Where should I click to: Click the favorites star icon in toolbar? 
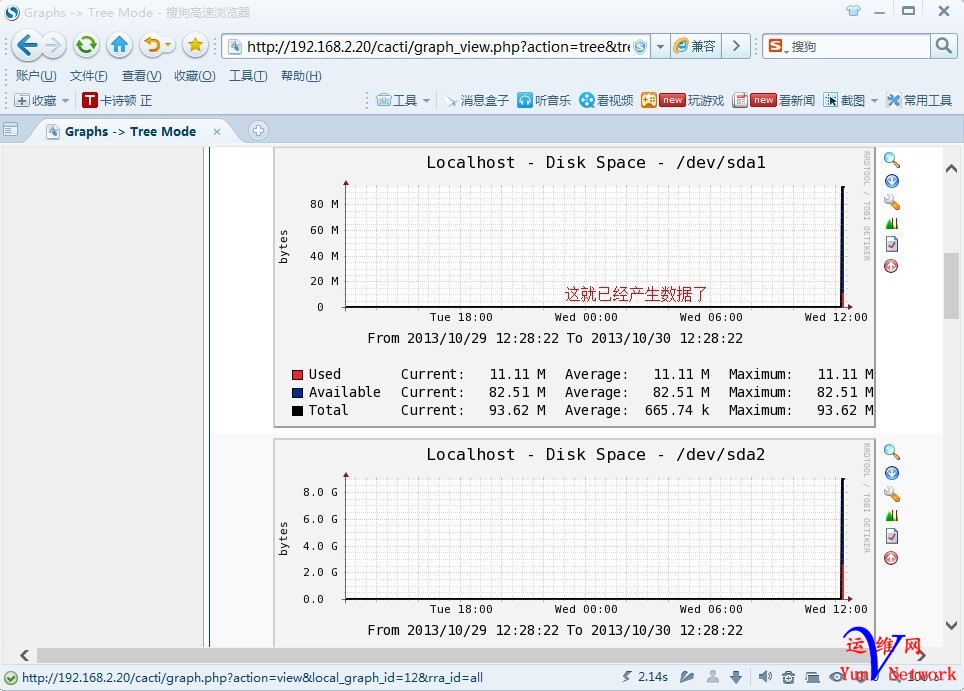pos(195,45)
